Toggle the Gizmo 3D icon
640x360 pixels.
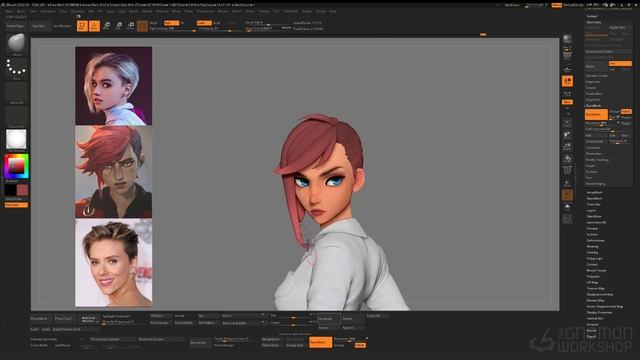click(x=142, y=26)
